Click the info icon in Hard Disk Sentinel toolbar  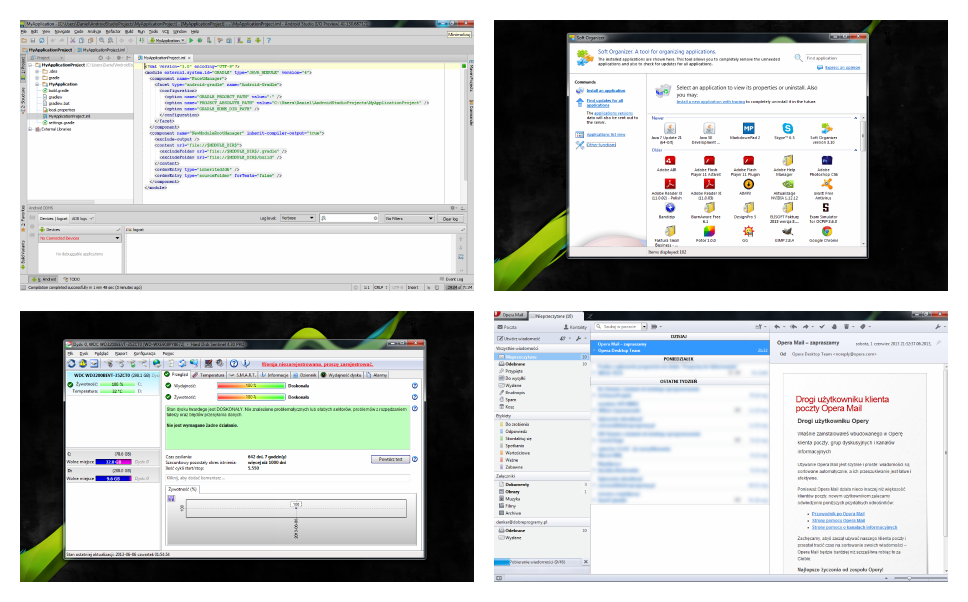[246, 363]
